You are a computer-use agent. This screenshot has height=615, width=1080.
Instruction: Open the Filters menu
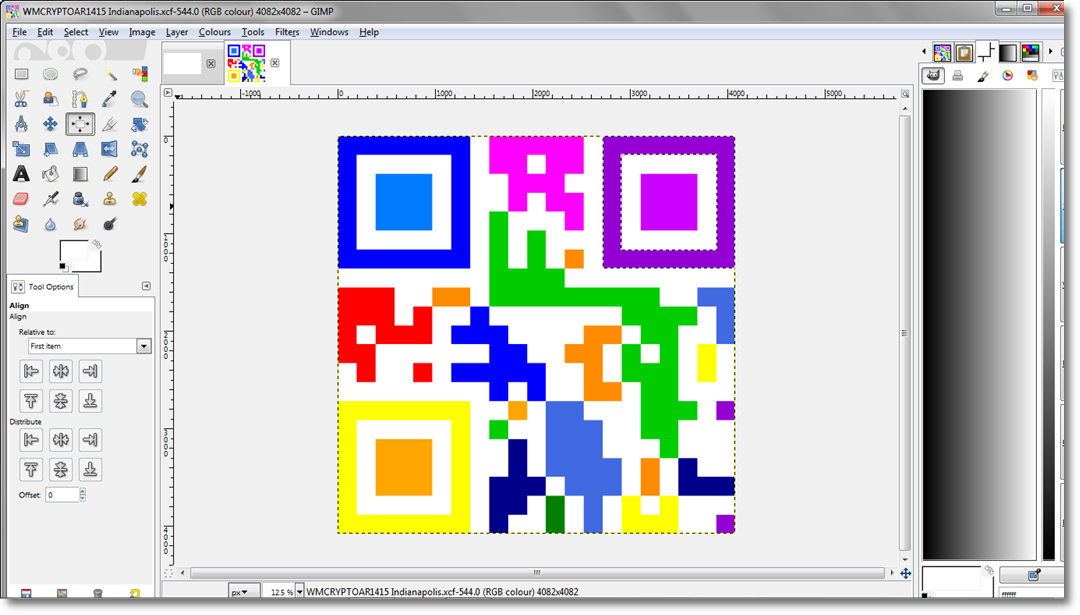coord(287,32)
